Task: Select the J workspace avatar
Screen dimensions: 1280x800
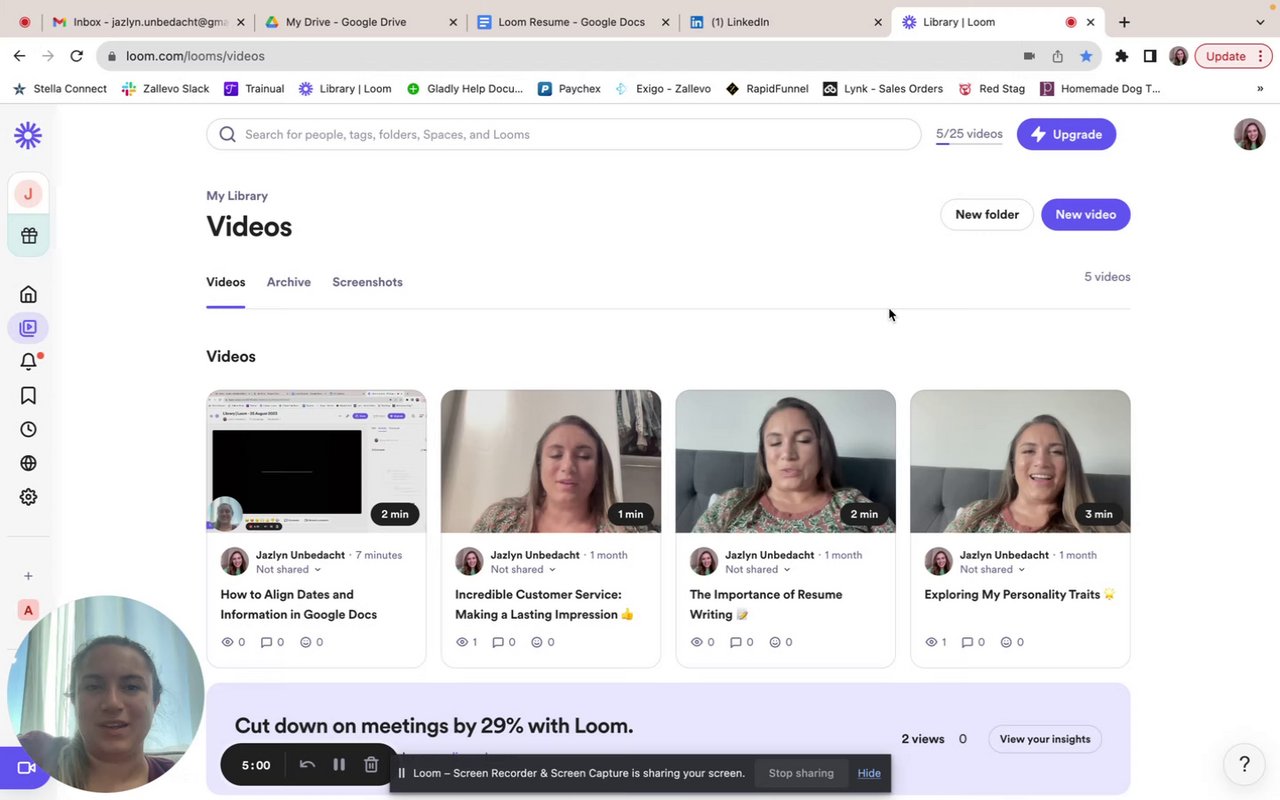Action: (x=28, y=194)
